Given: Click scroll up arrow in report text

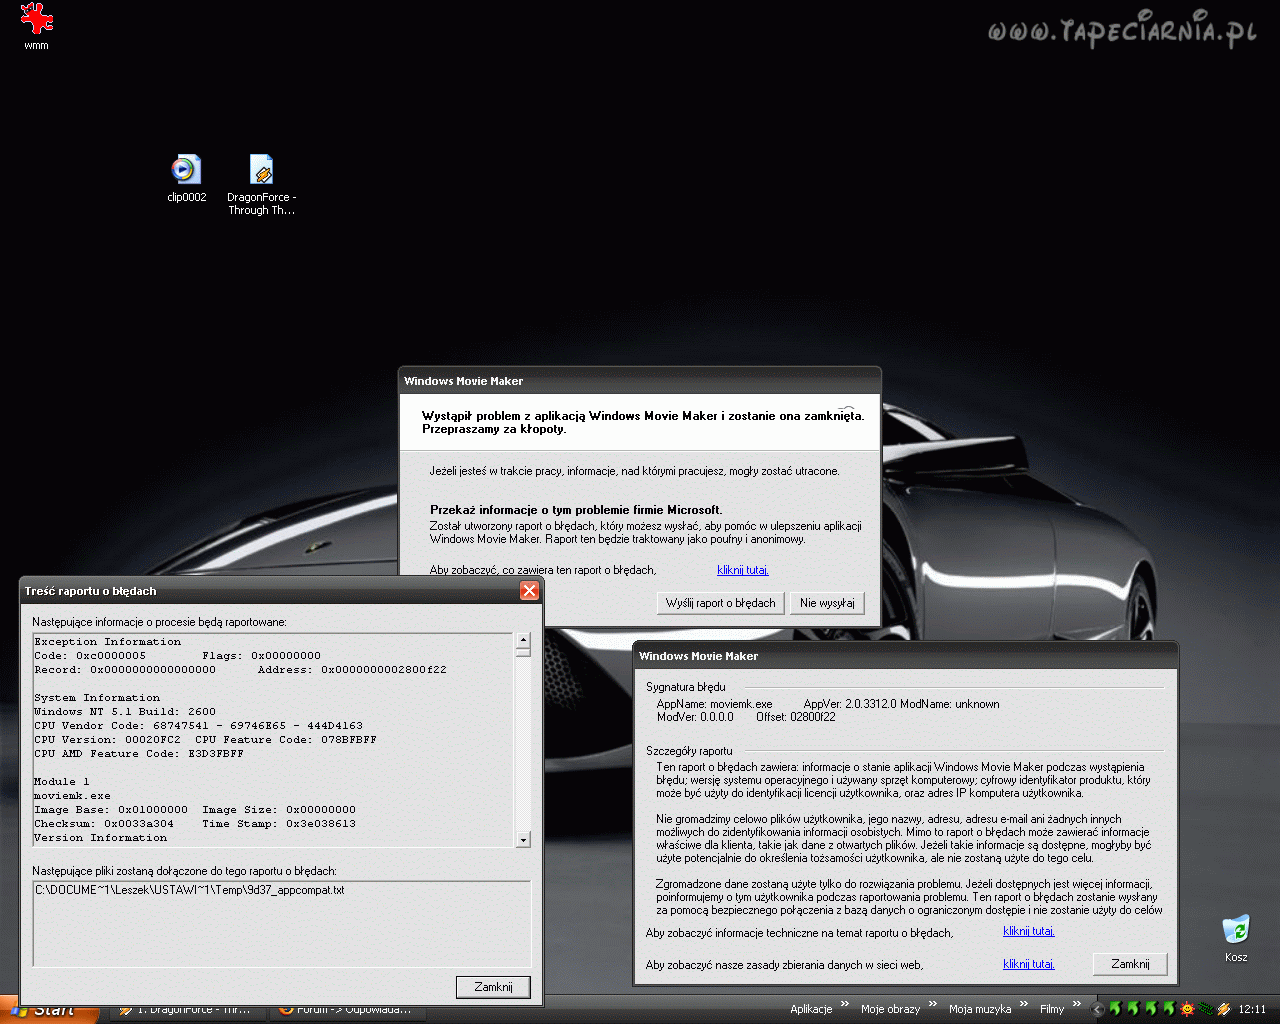Looking at the screenshot, I should pyautogui.click(x=523, y=640).
